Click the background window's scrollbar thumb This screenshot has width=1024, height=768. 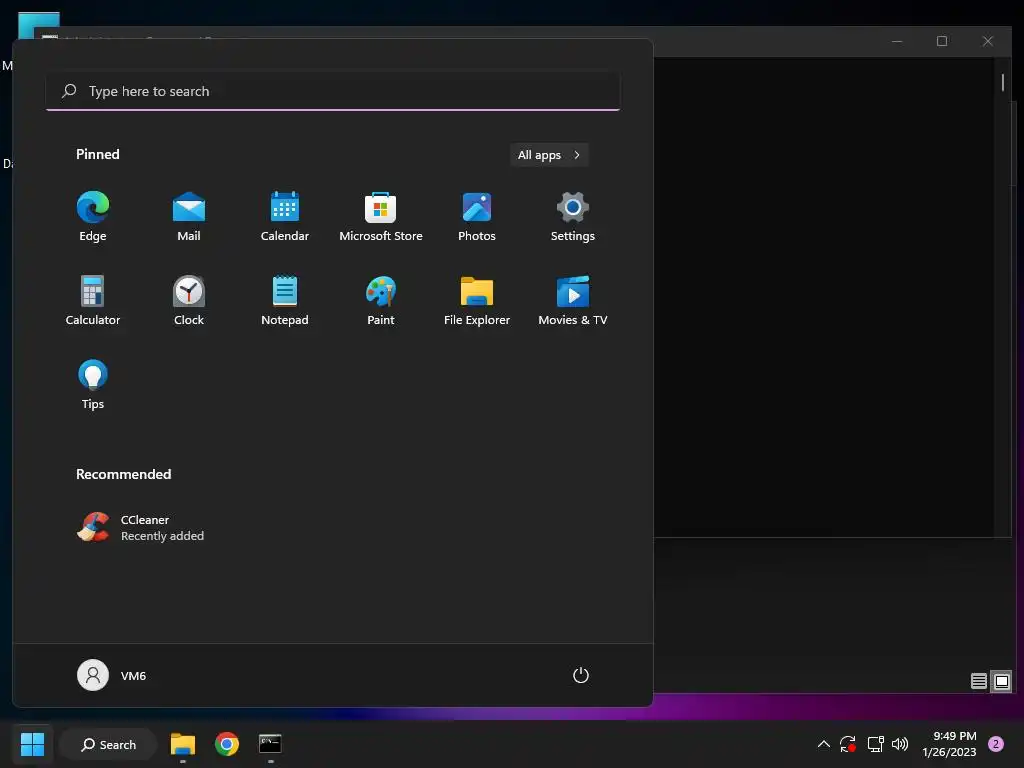coord(1003,82)
